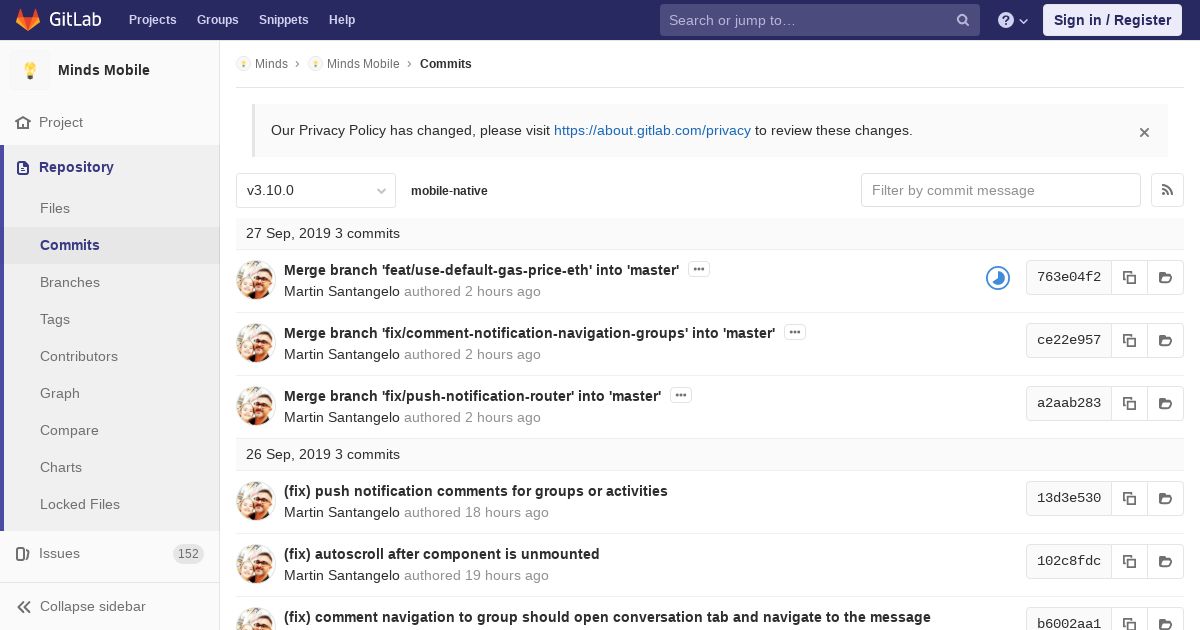The image size is (1200, 630).
Task: Open Snippets in the navbar
Action: [283, 20]
